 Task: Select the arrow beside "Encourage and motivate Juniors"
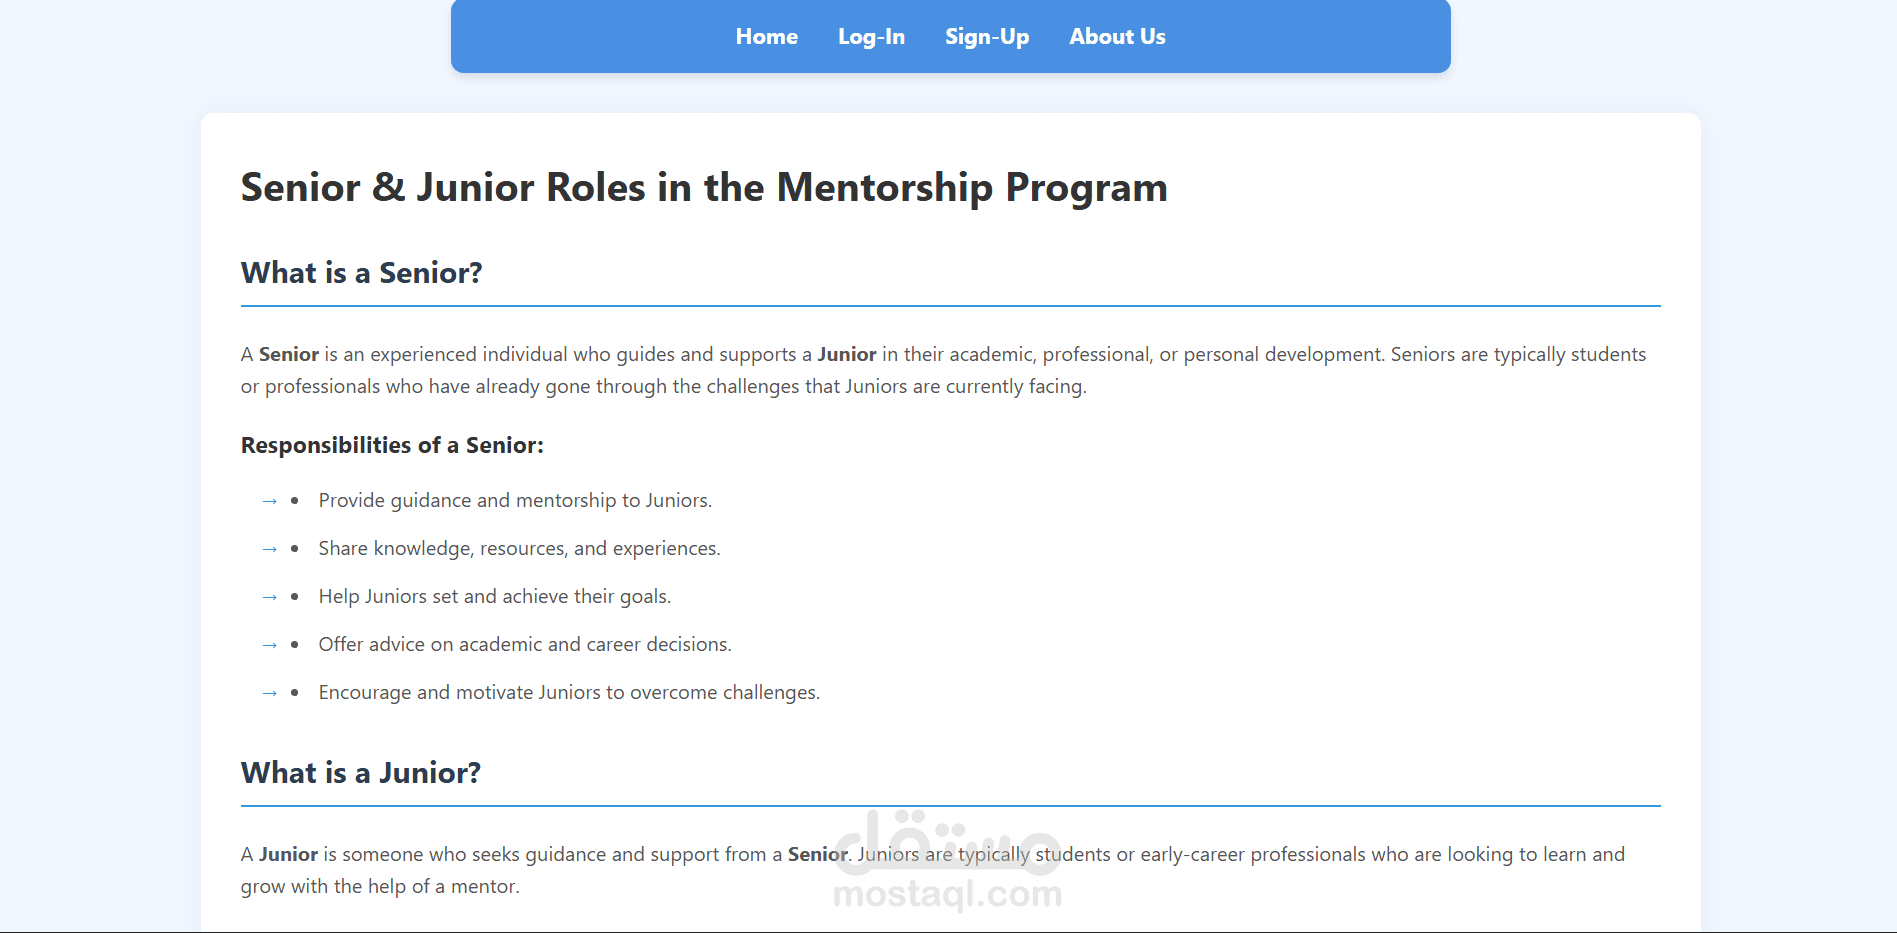coord(268,692)
